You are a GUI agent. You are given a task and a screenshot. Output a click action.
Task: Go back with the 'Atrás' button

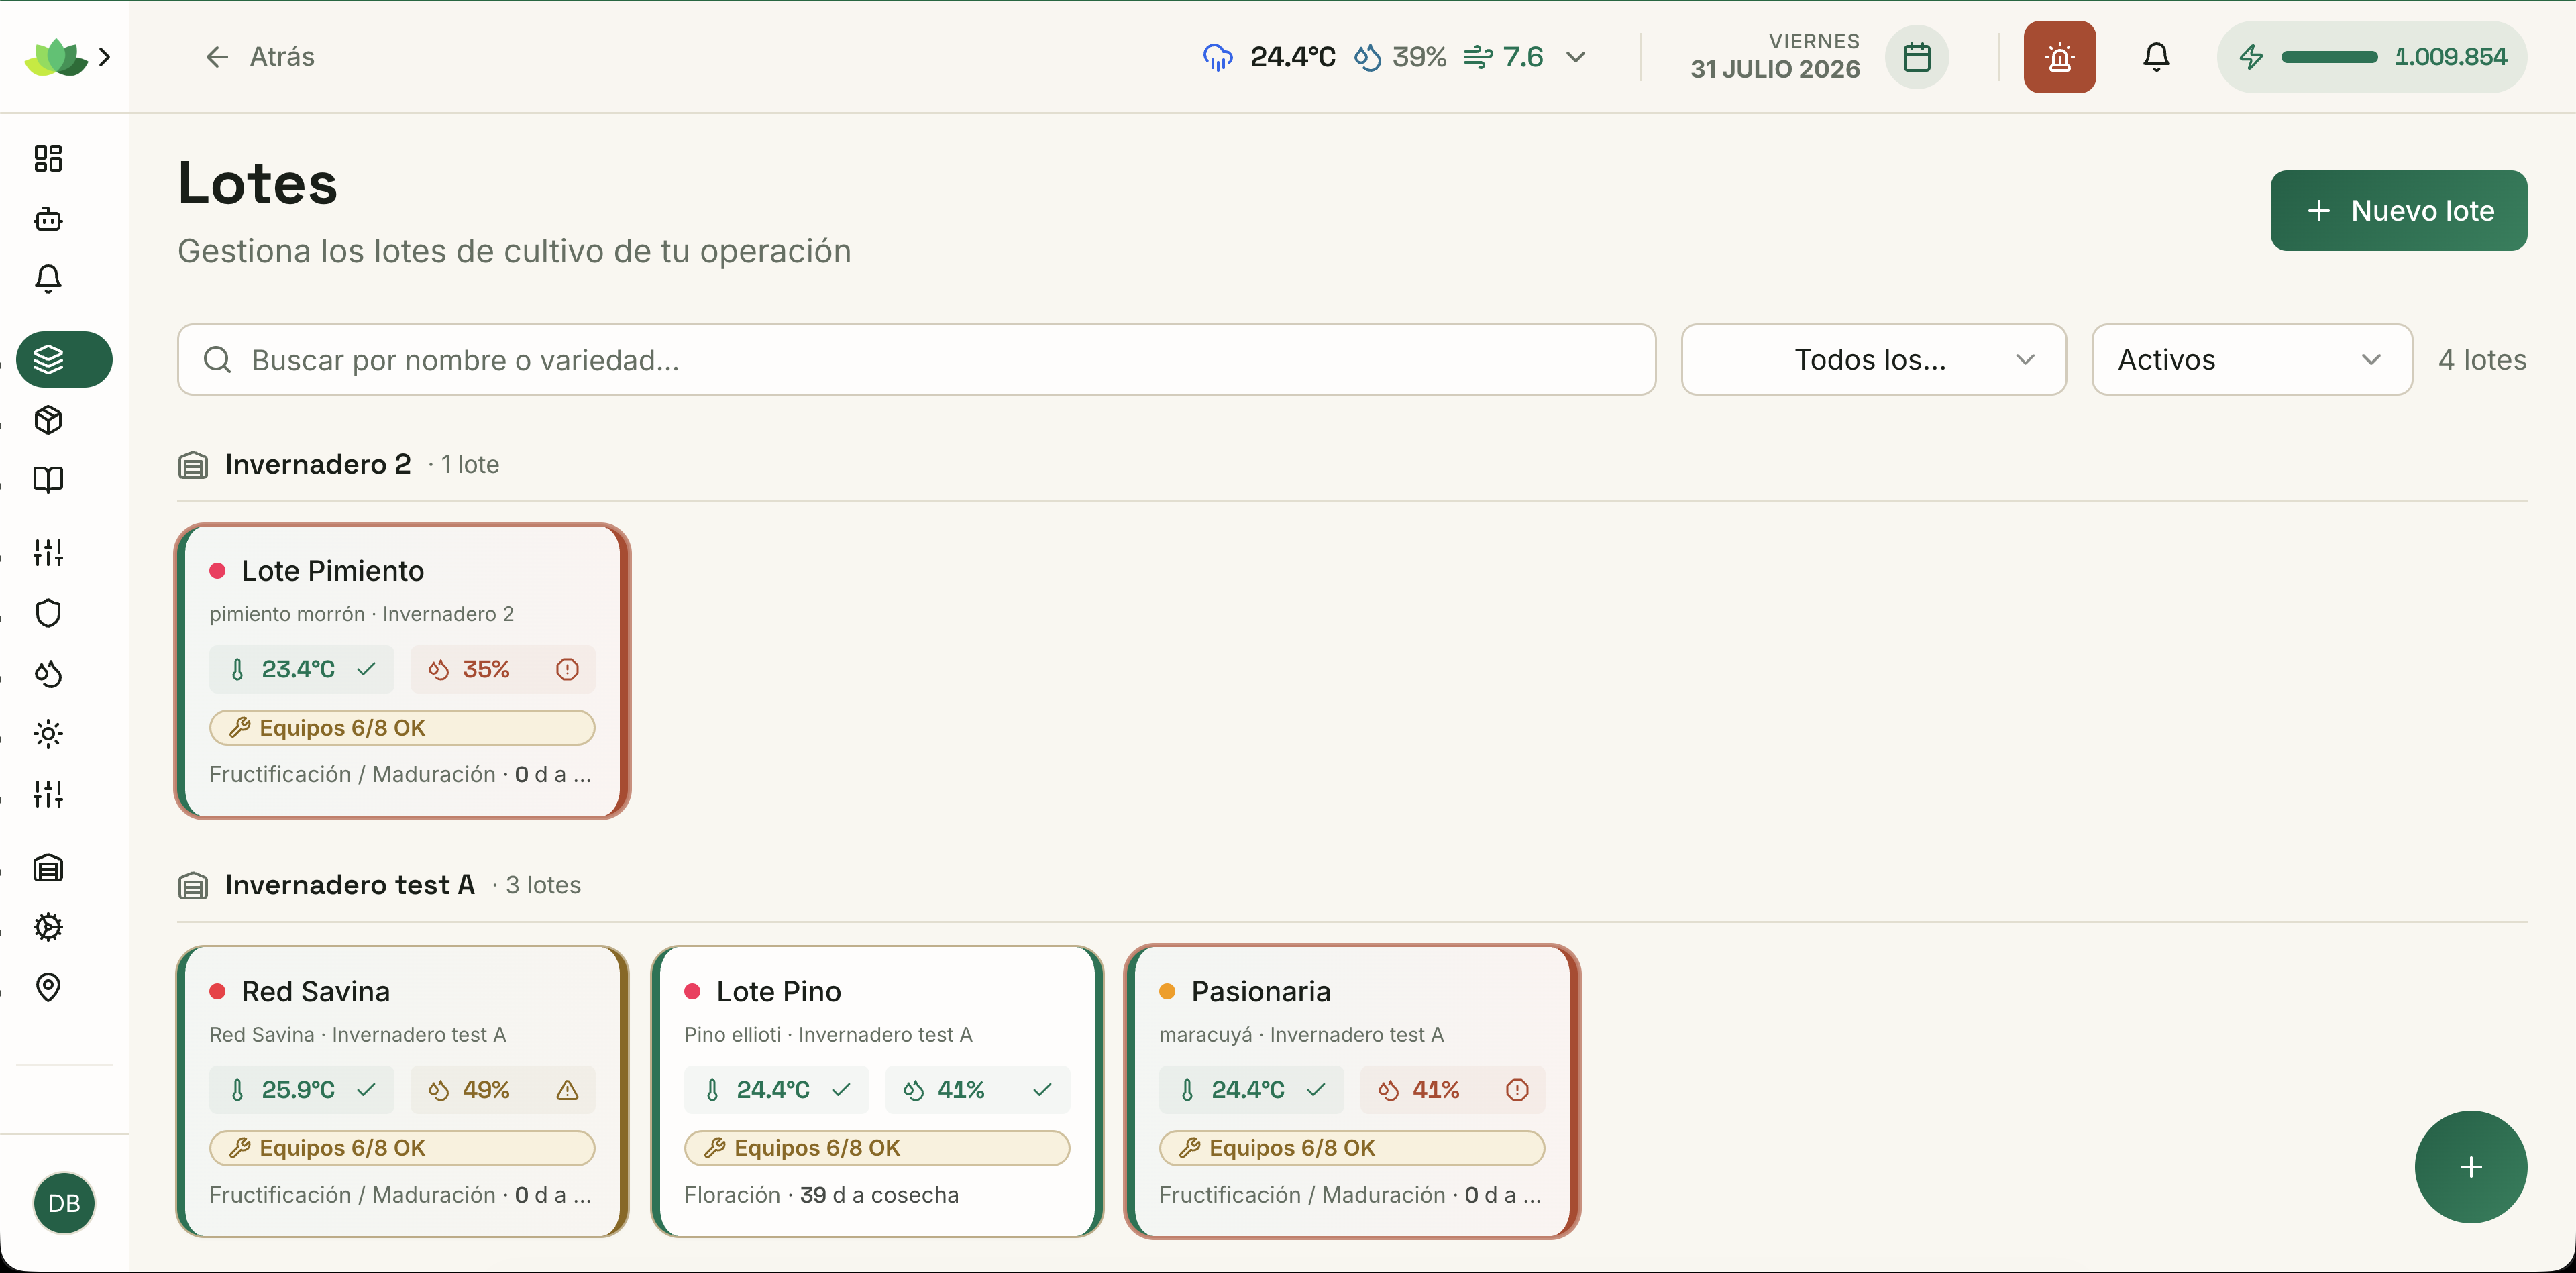tap(259, 57)
